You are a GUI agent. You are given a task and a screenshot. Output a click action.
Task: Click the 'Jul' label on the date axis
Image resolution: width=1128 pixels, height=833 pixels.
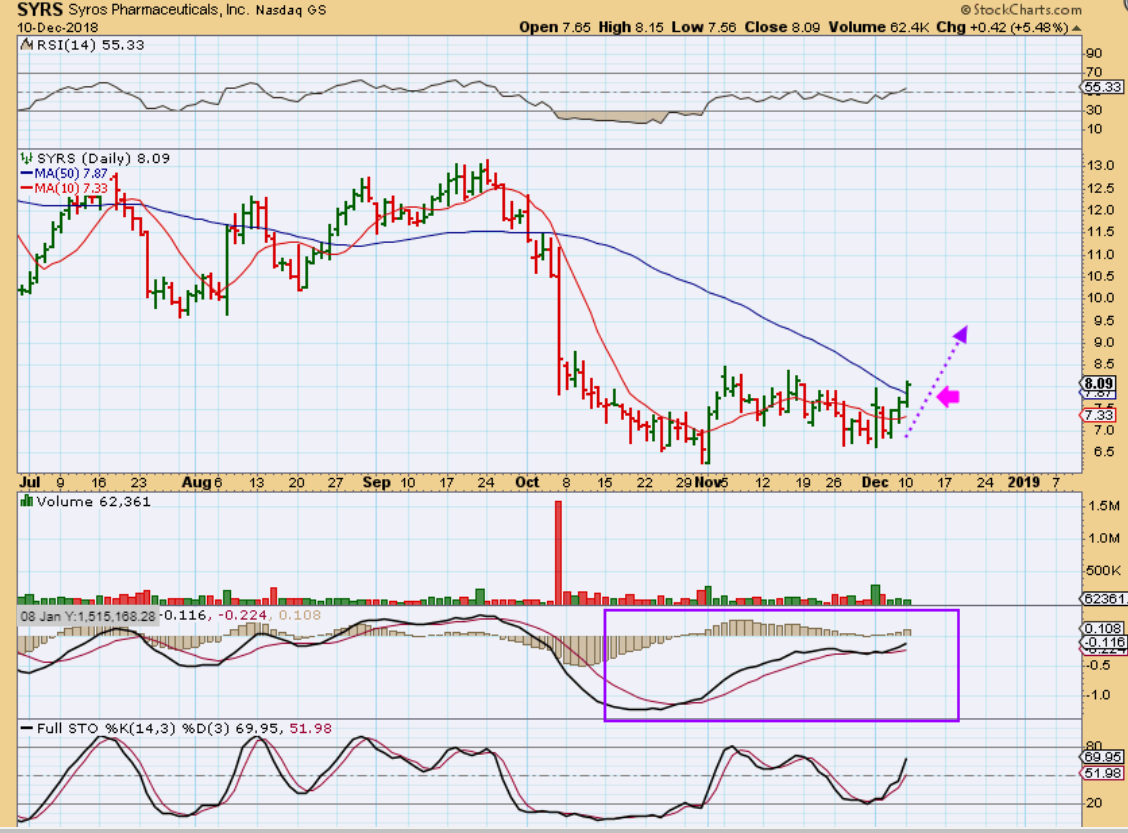[30, 482]
